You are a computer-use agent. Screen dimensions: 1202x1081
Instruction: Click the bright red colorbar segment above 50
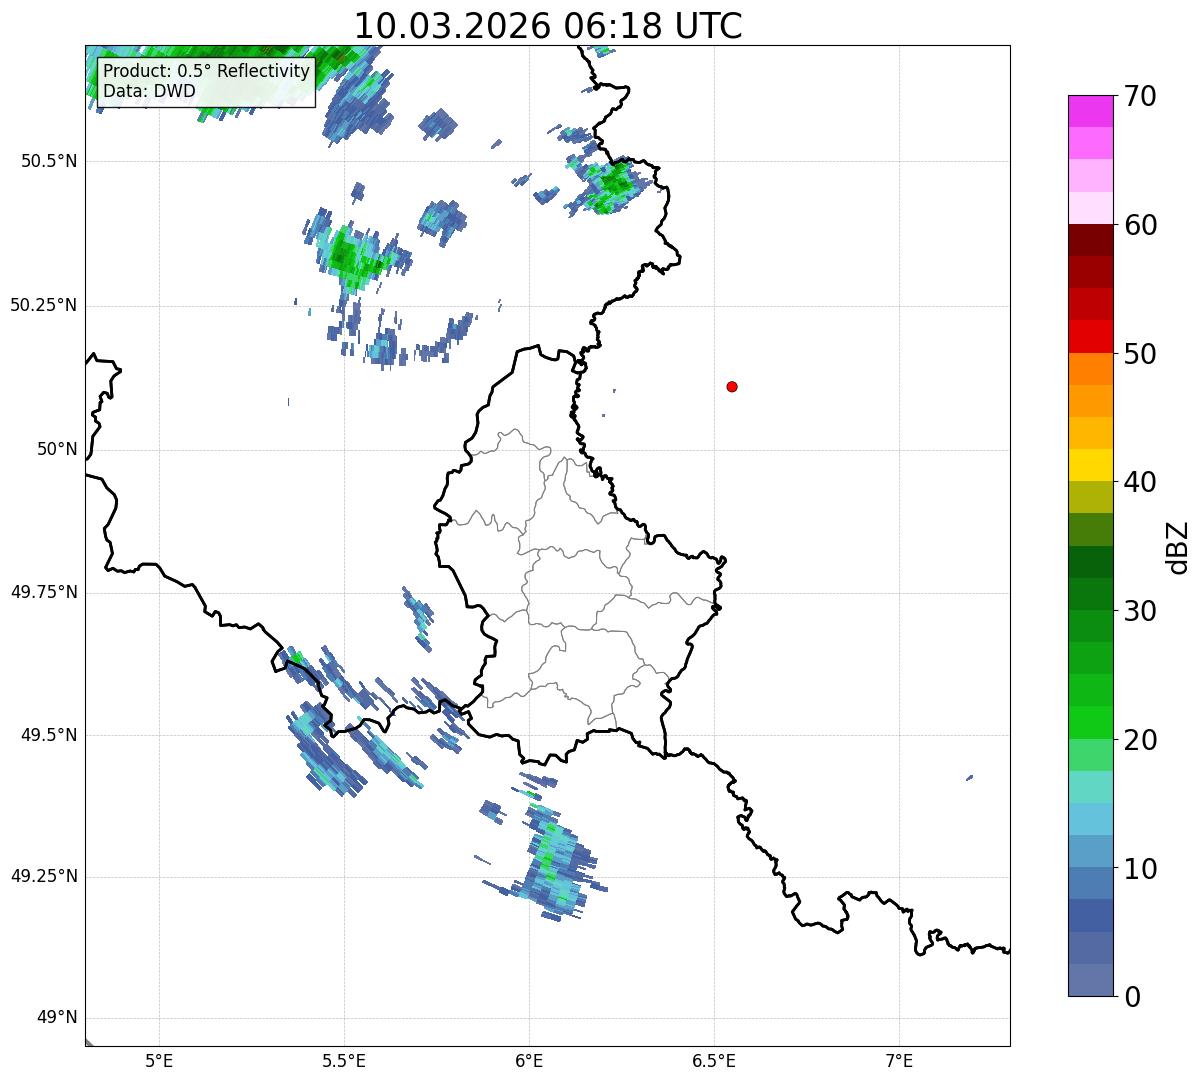coord(1091,336)
